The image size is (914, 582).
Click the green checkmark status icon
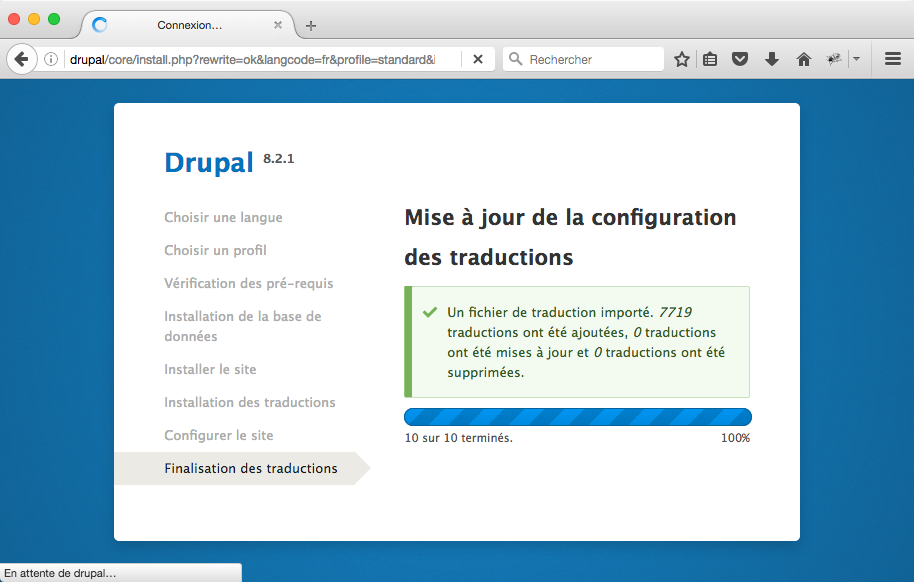point(430,312)
